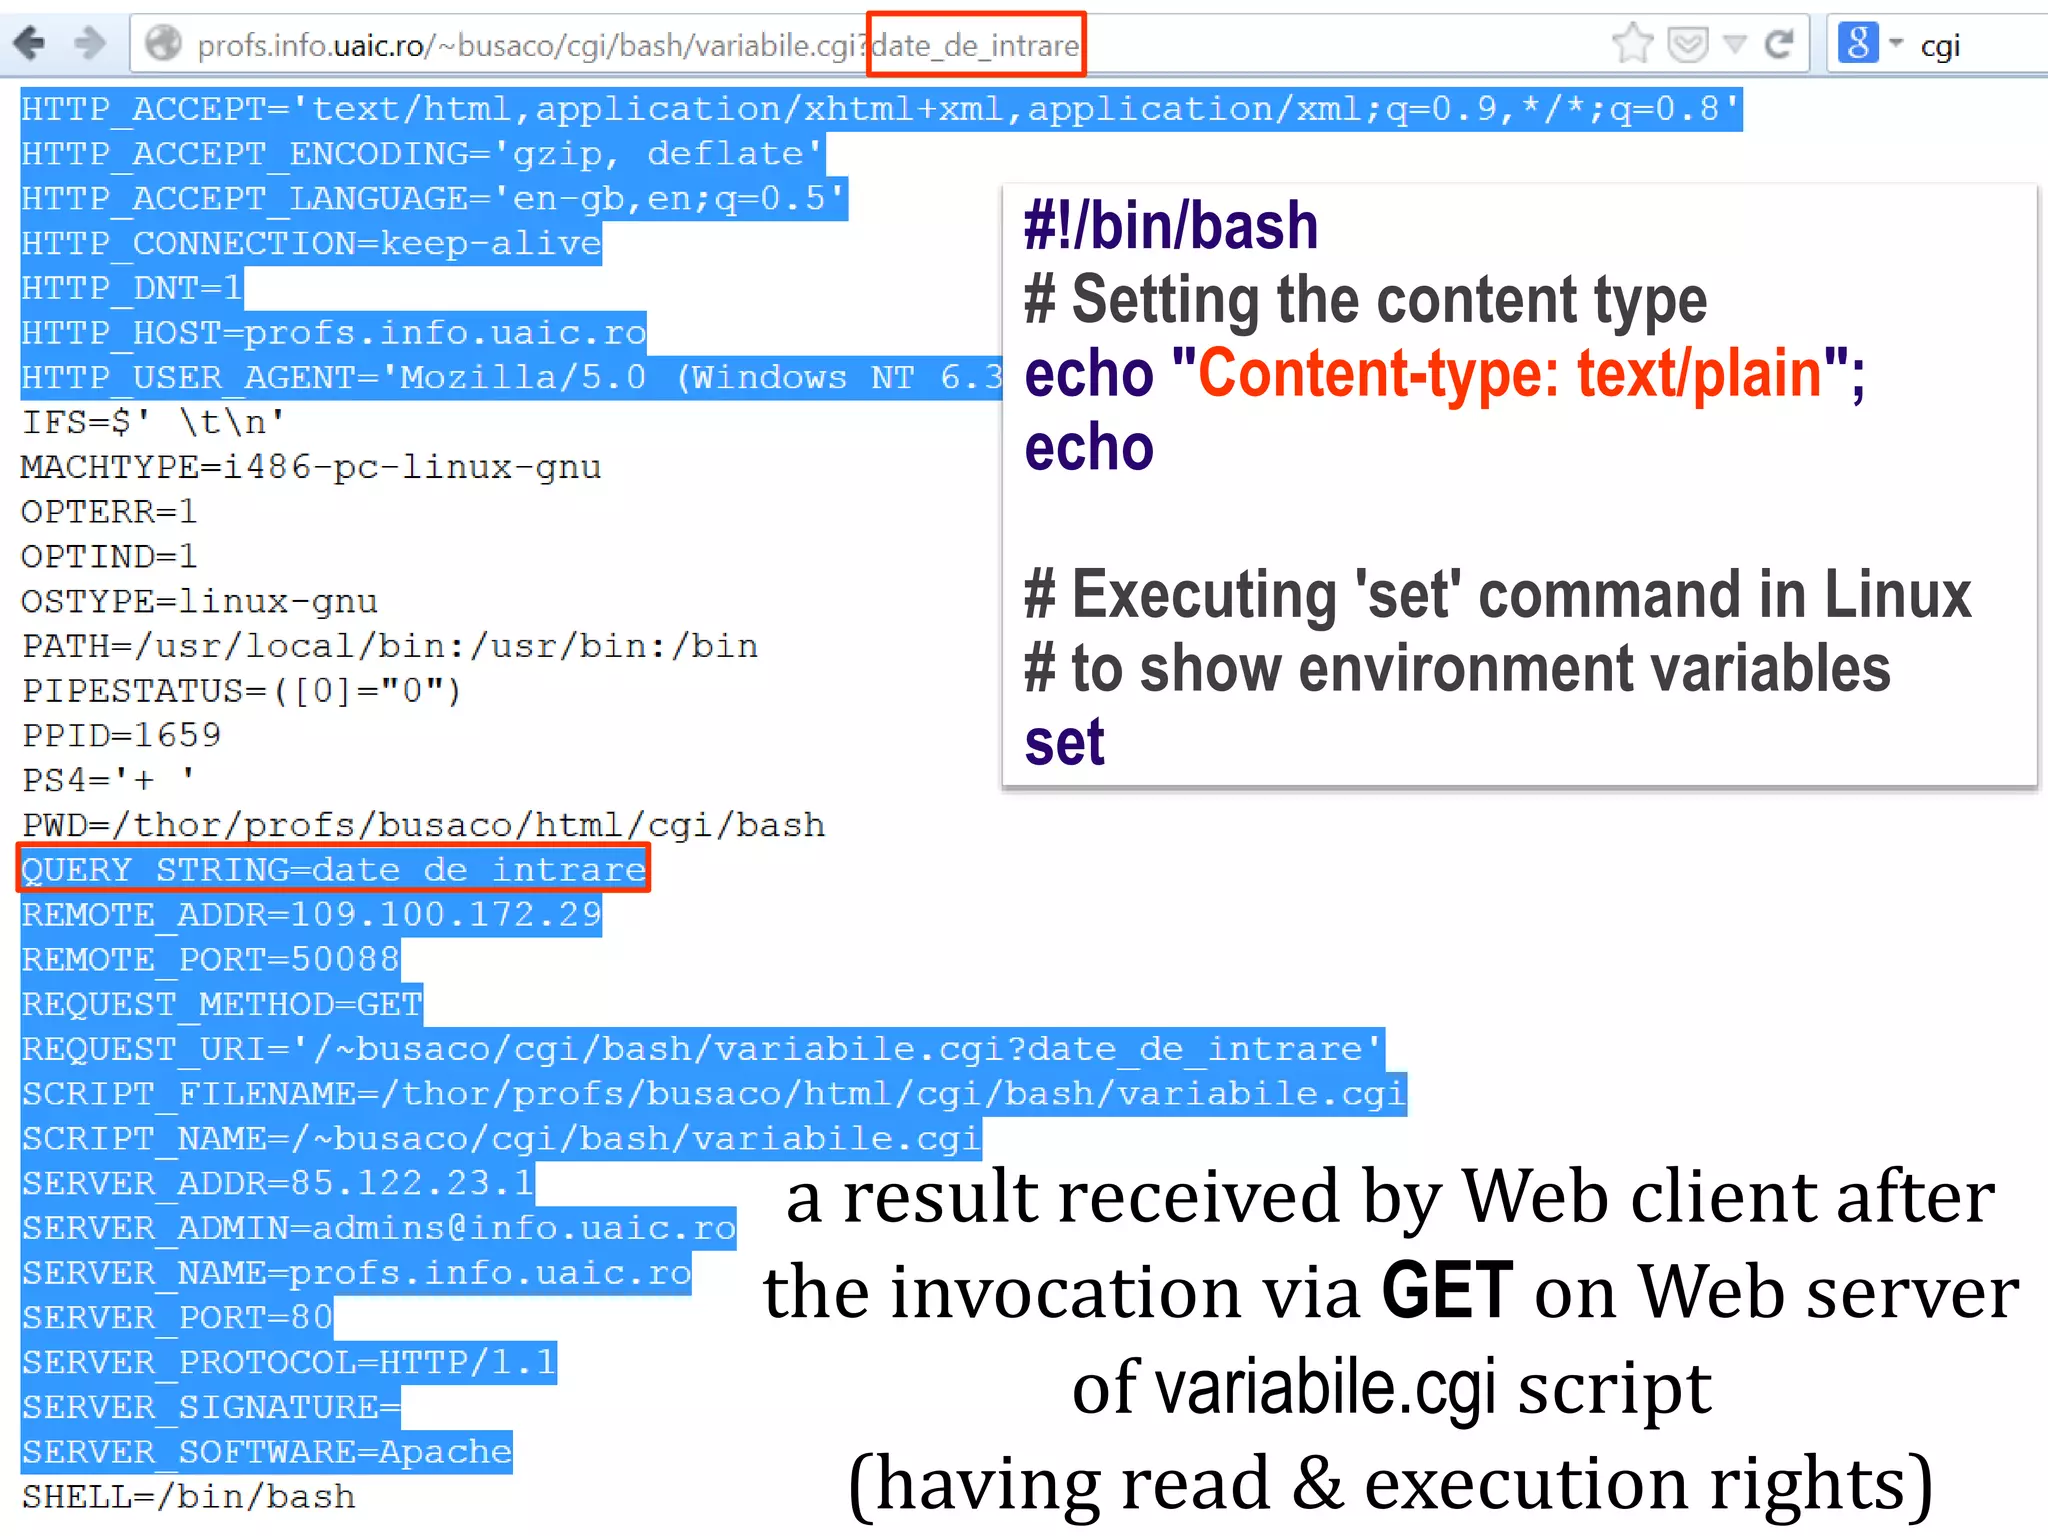Open the URL history dropdown arrow
2048x1536 pixels.
tap(1736, 44)
